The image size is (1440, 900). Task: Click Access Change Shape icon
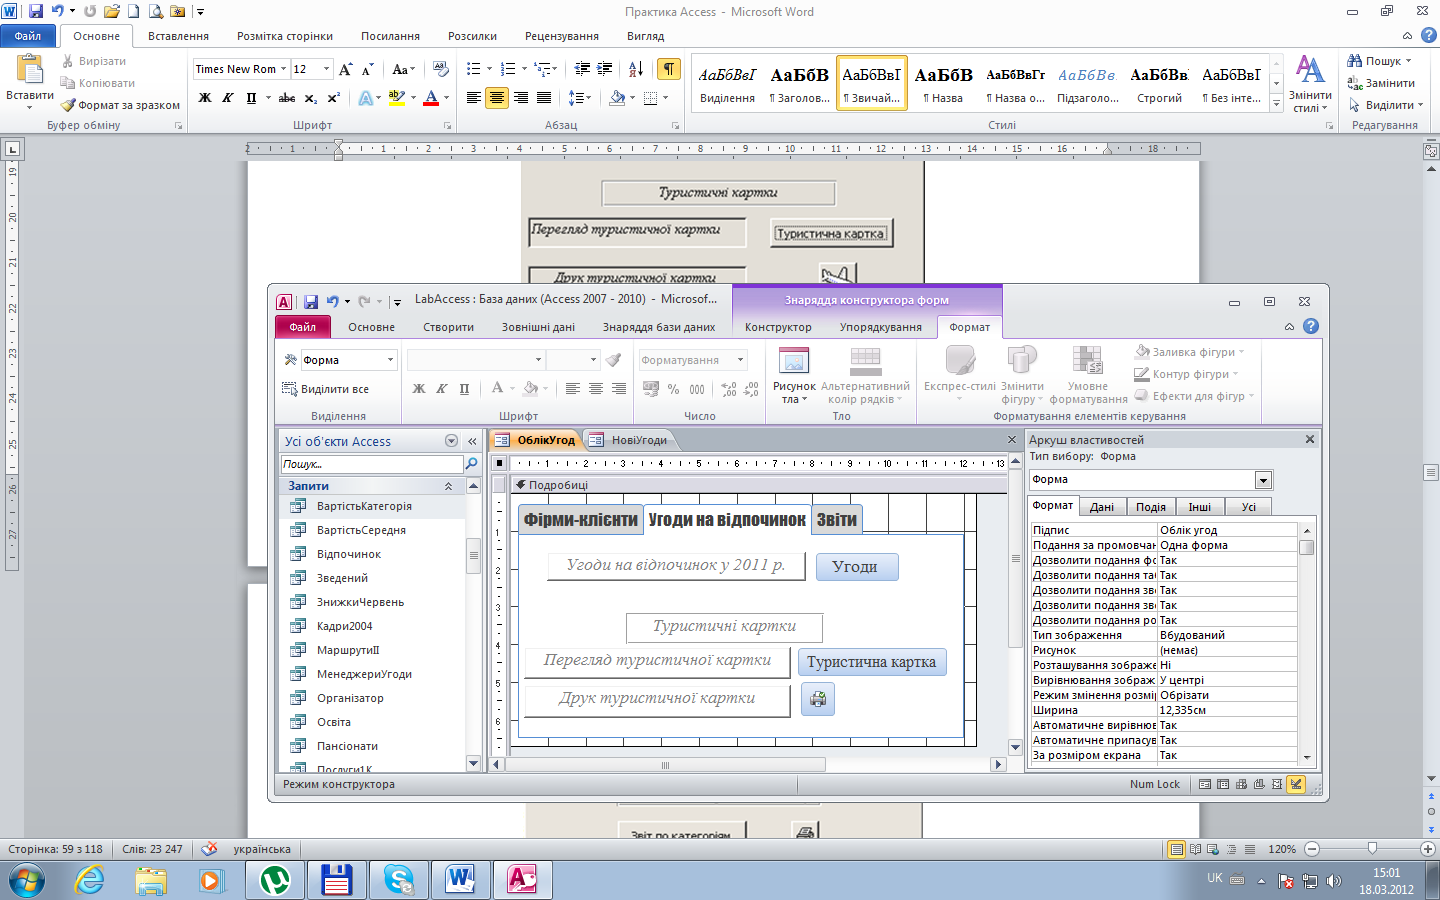tap(1022, 361)
